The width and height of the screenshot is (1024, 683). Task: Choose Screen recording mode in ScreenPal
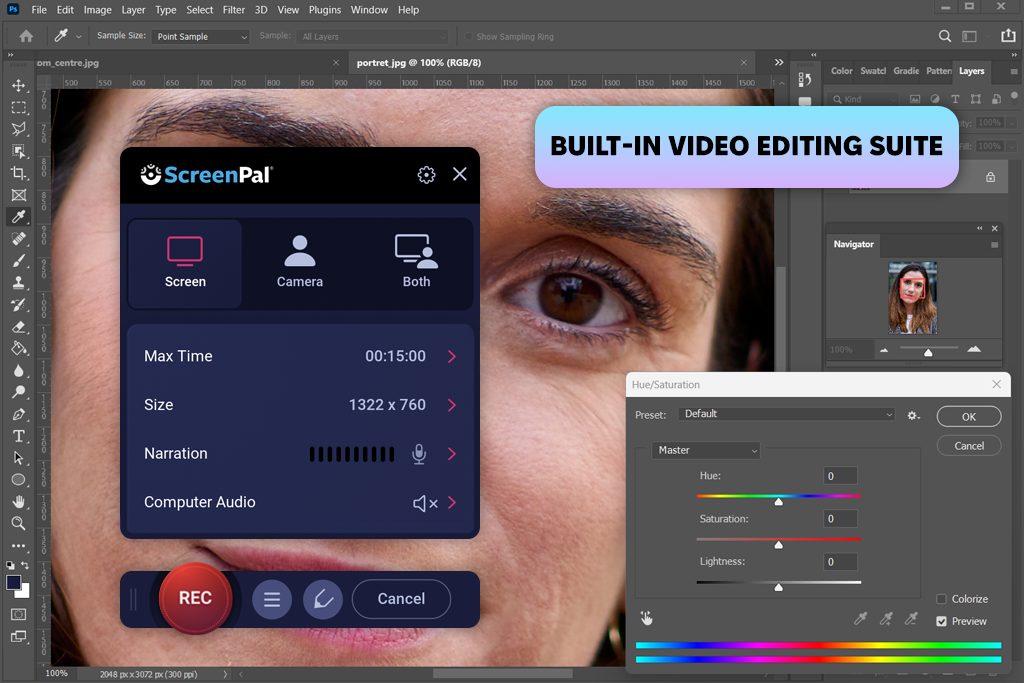[185, 263]
